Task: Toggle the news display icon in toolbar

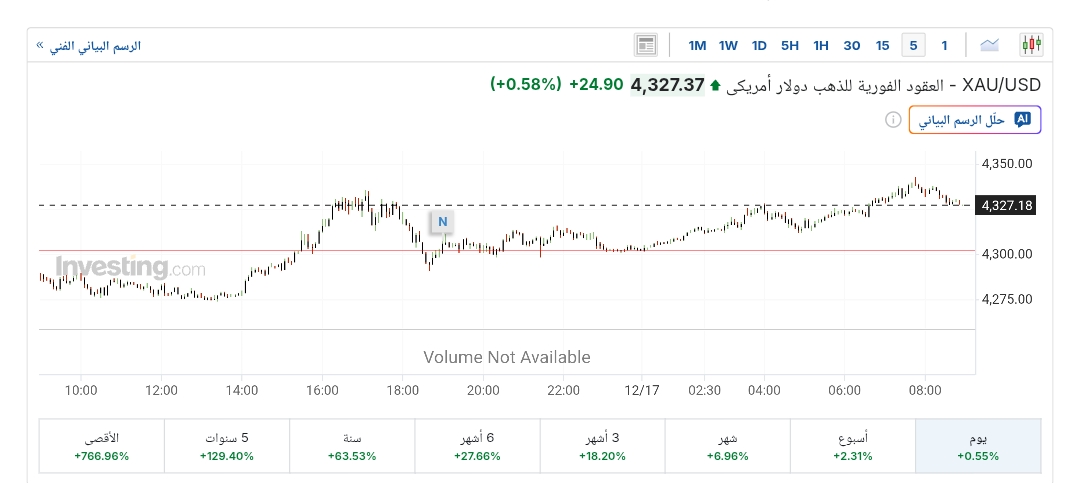Action: [x=645, y=45]
